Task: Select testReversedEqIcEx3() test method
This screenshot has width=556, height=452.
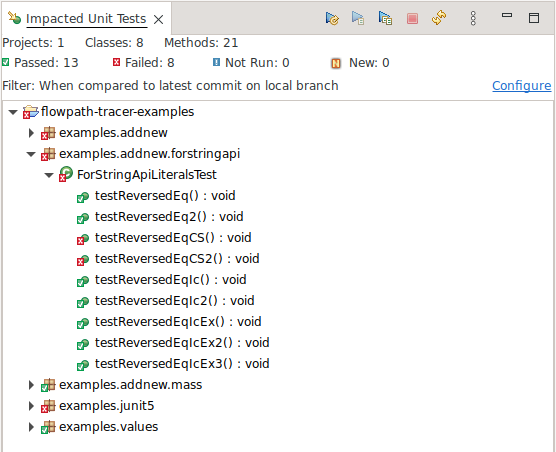Action: (182, 364)
